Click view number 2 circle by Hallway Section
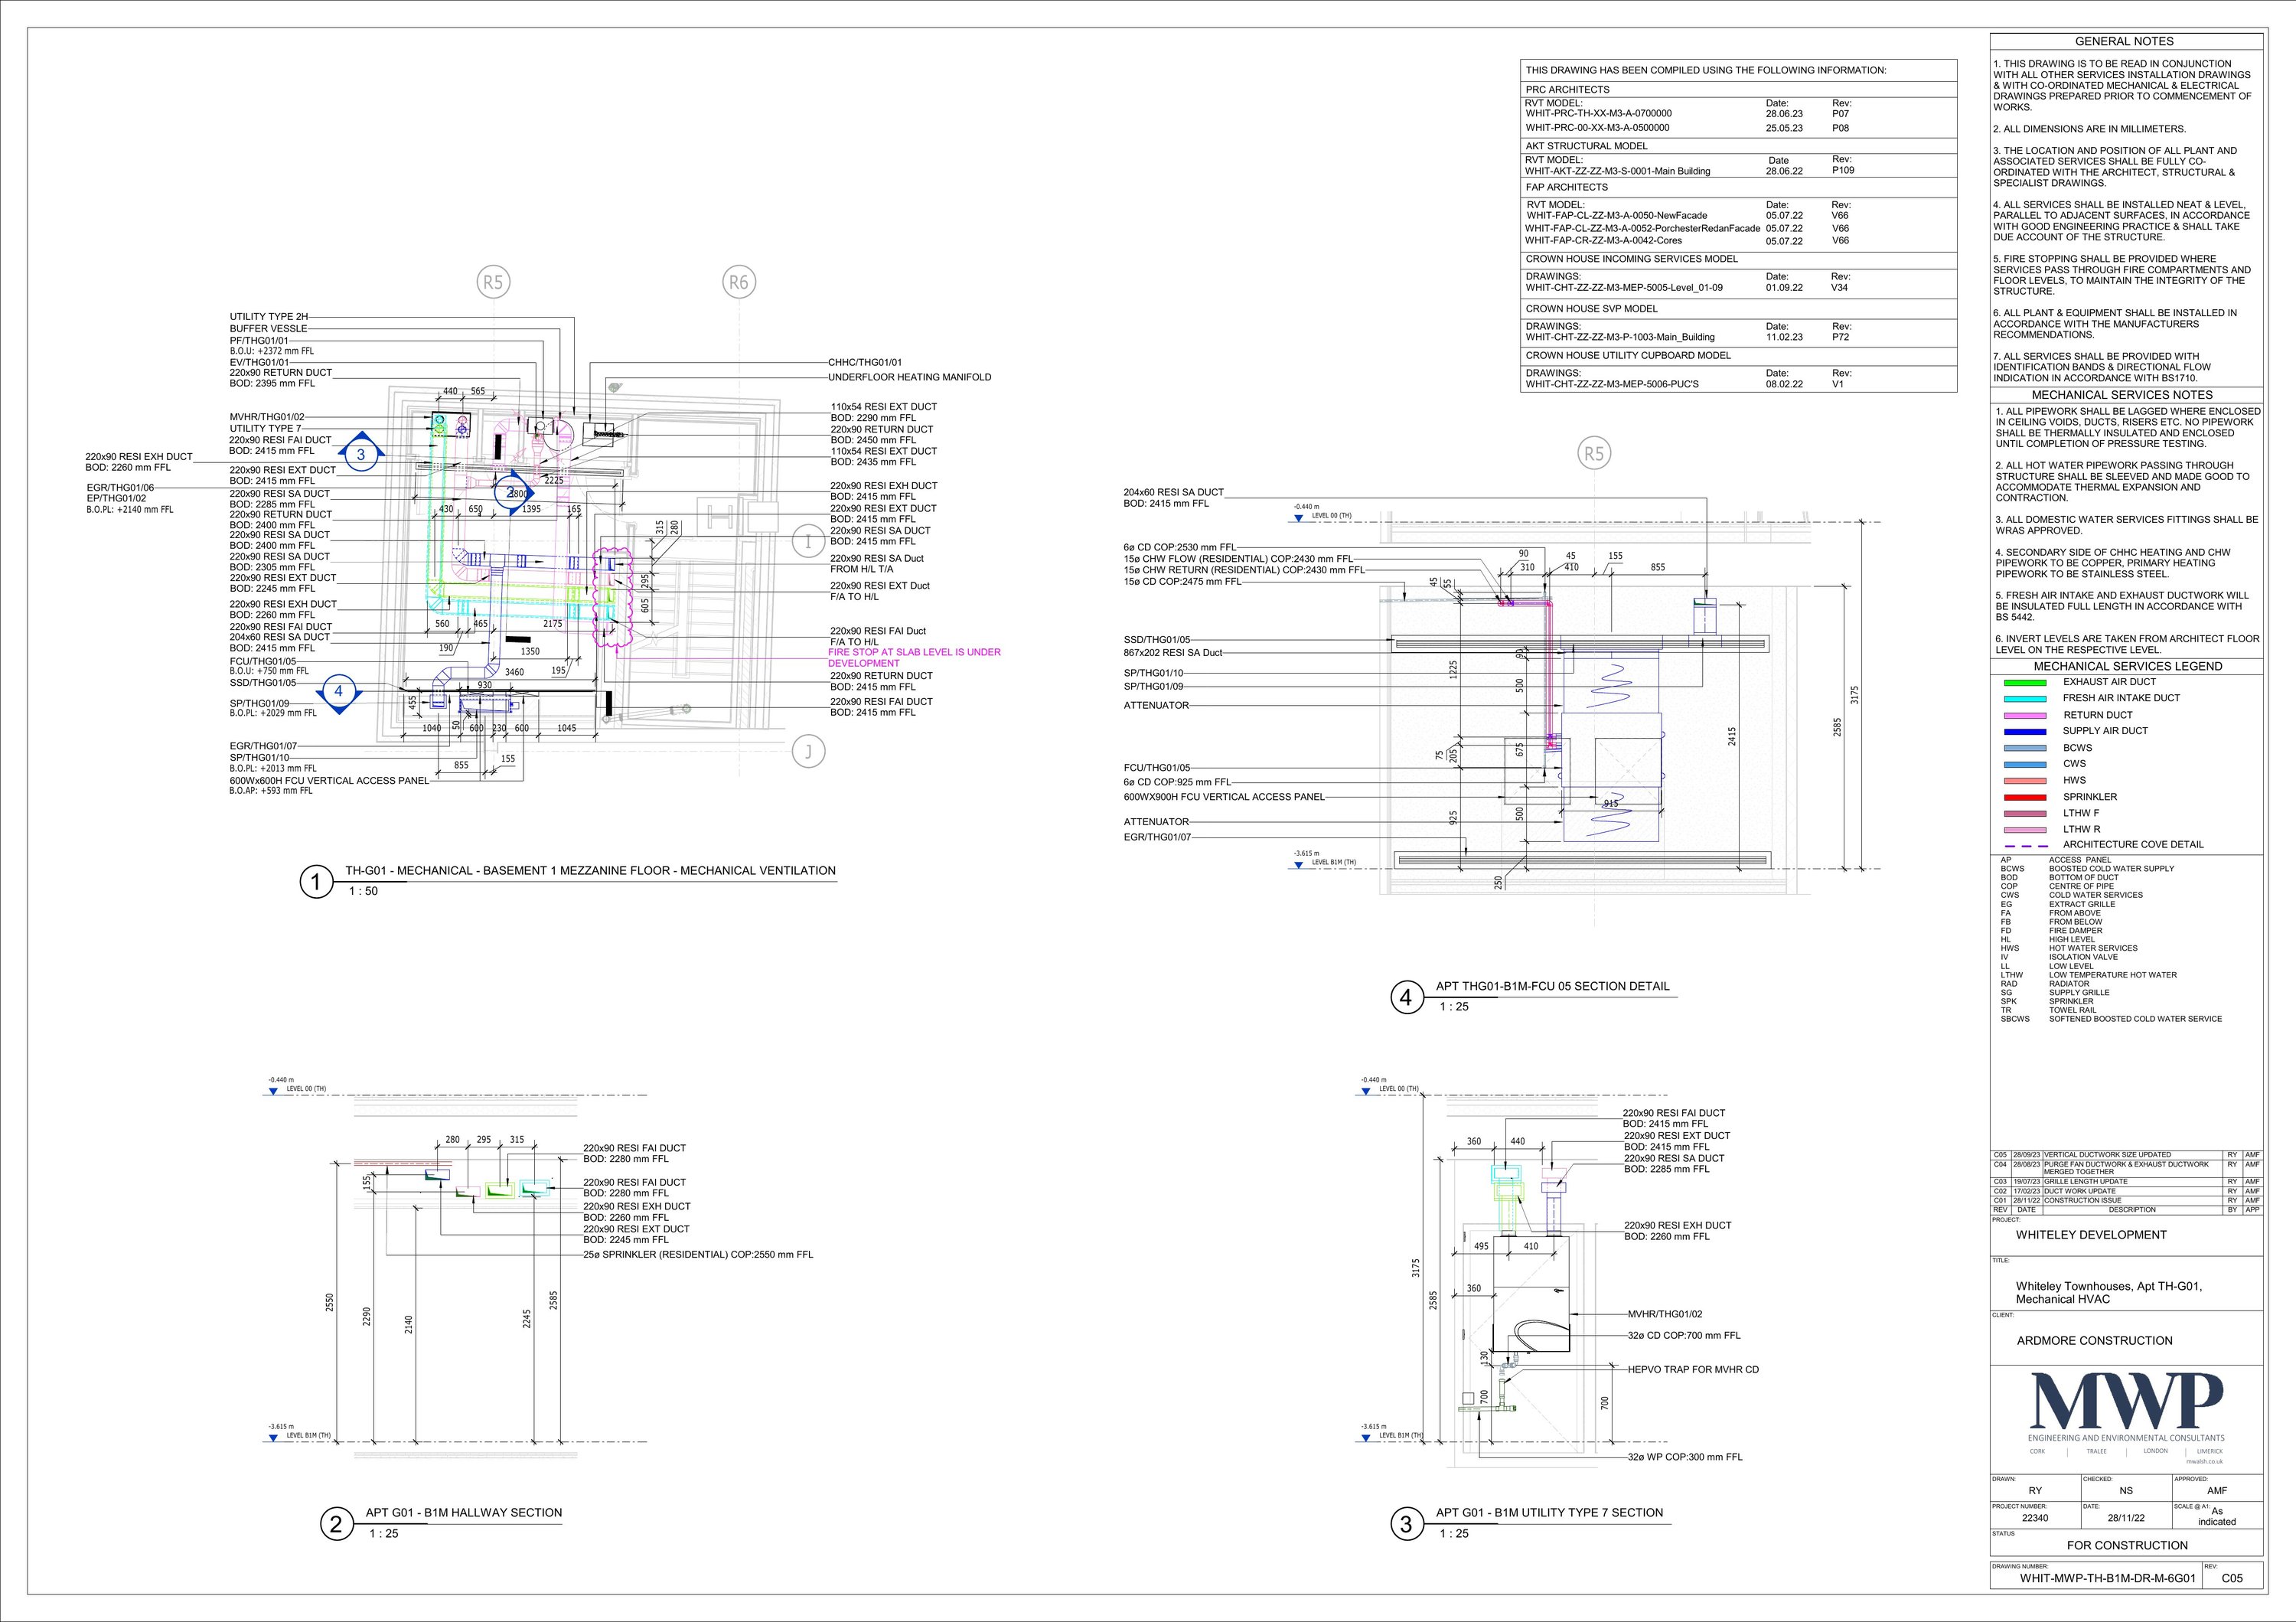The height and width of the screenshot is (1622, 2296). [336, 1524]
